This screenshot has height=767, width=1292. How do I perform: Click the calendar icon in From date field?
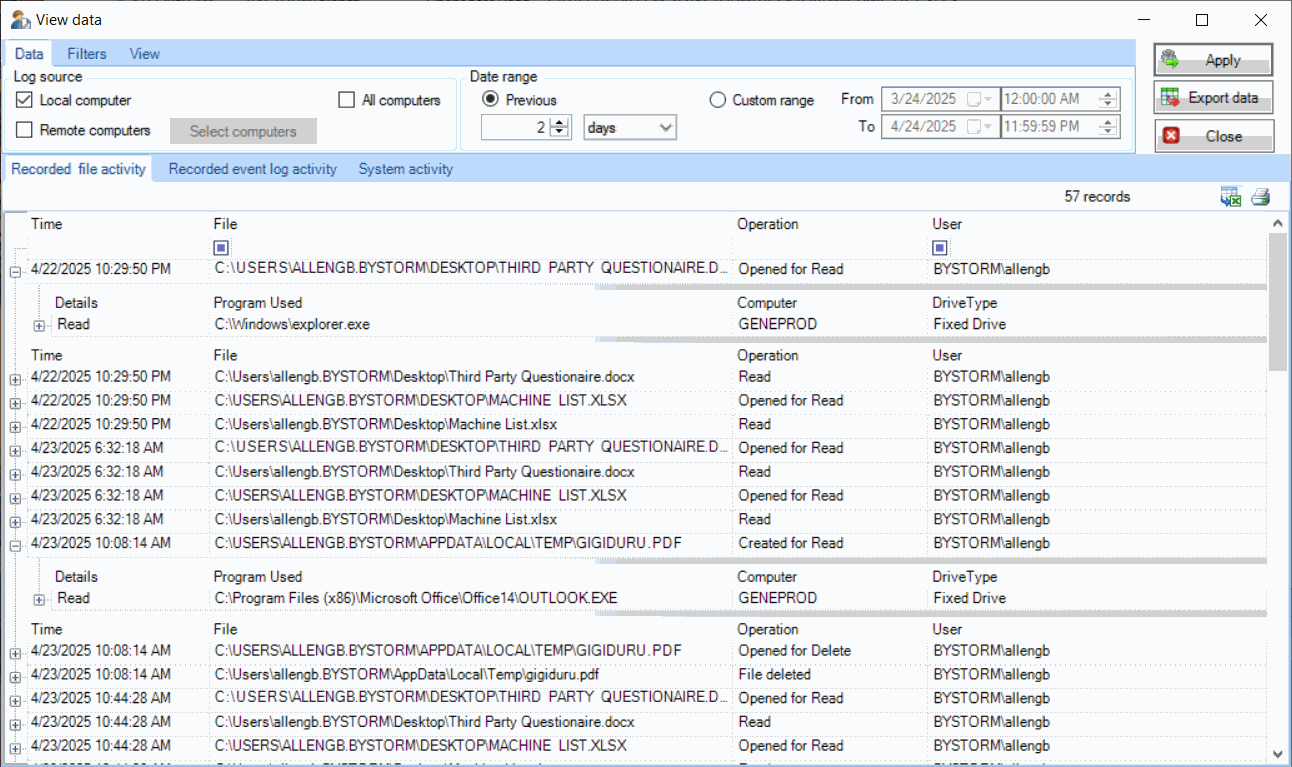click(974, 99)
